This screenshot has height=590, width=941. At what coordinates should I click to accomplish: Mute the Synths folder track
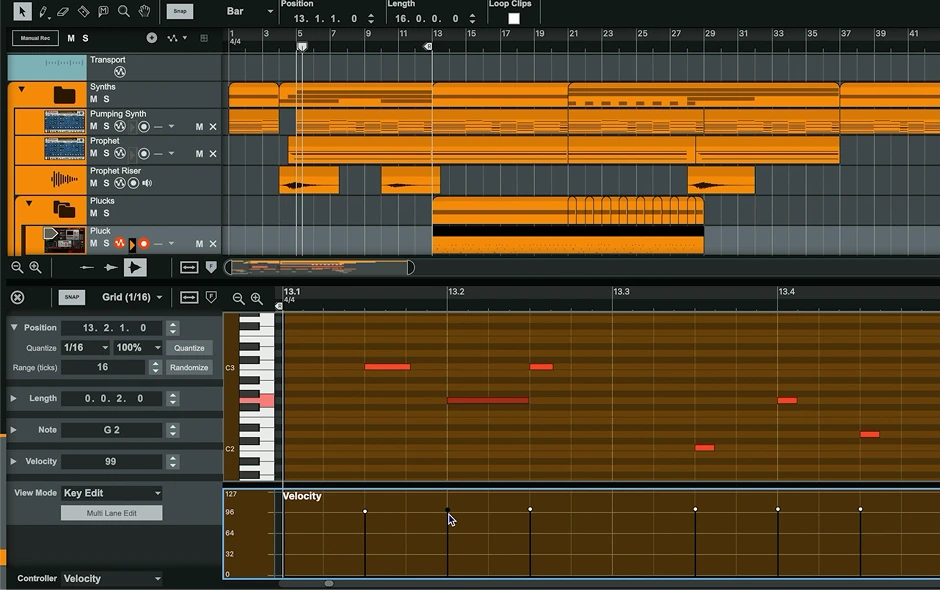coord(94,99)
